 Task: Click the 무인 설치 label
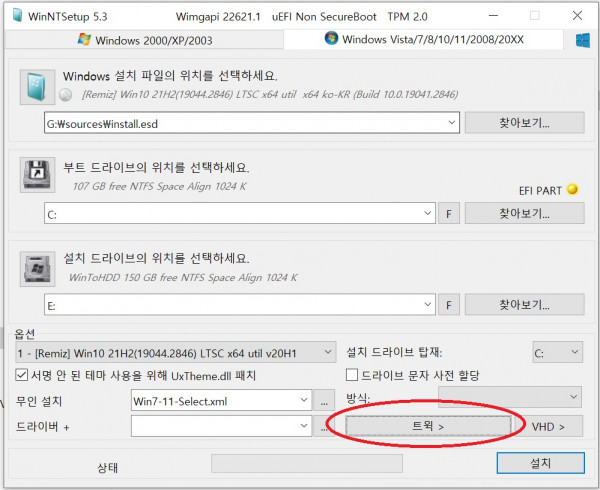click(39, 401)
